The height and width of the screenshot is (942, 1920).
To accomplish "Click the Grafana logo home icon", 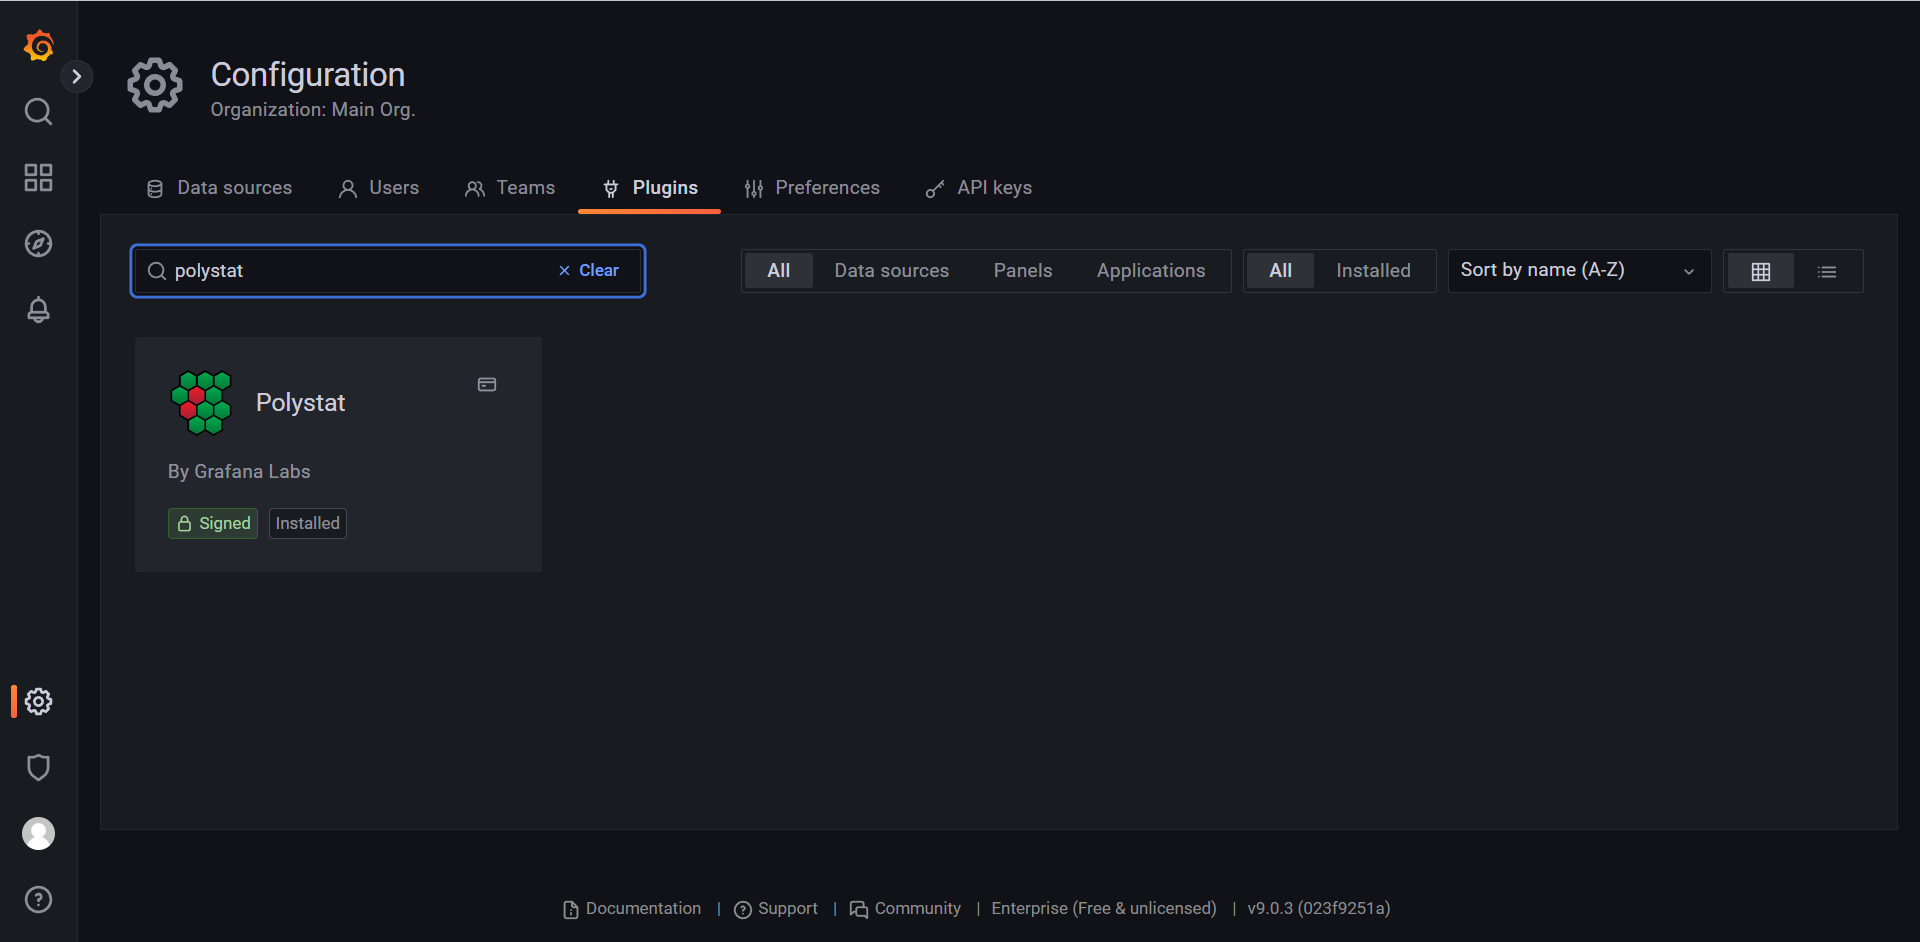I will (x=38, y=45).
